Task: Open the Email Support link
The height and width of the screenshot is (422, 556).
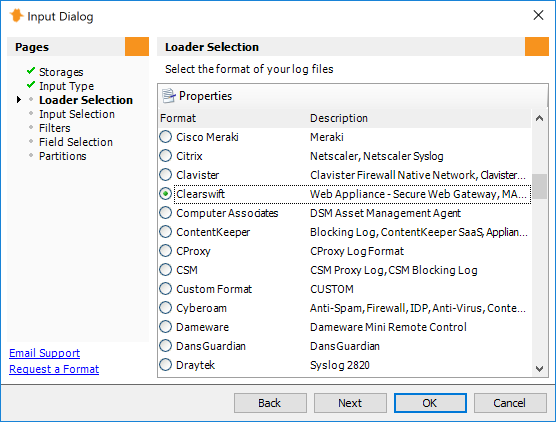Action: (45, 353)
